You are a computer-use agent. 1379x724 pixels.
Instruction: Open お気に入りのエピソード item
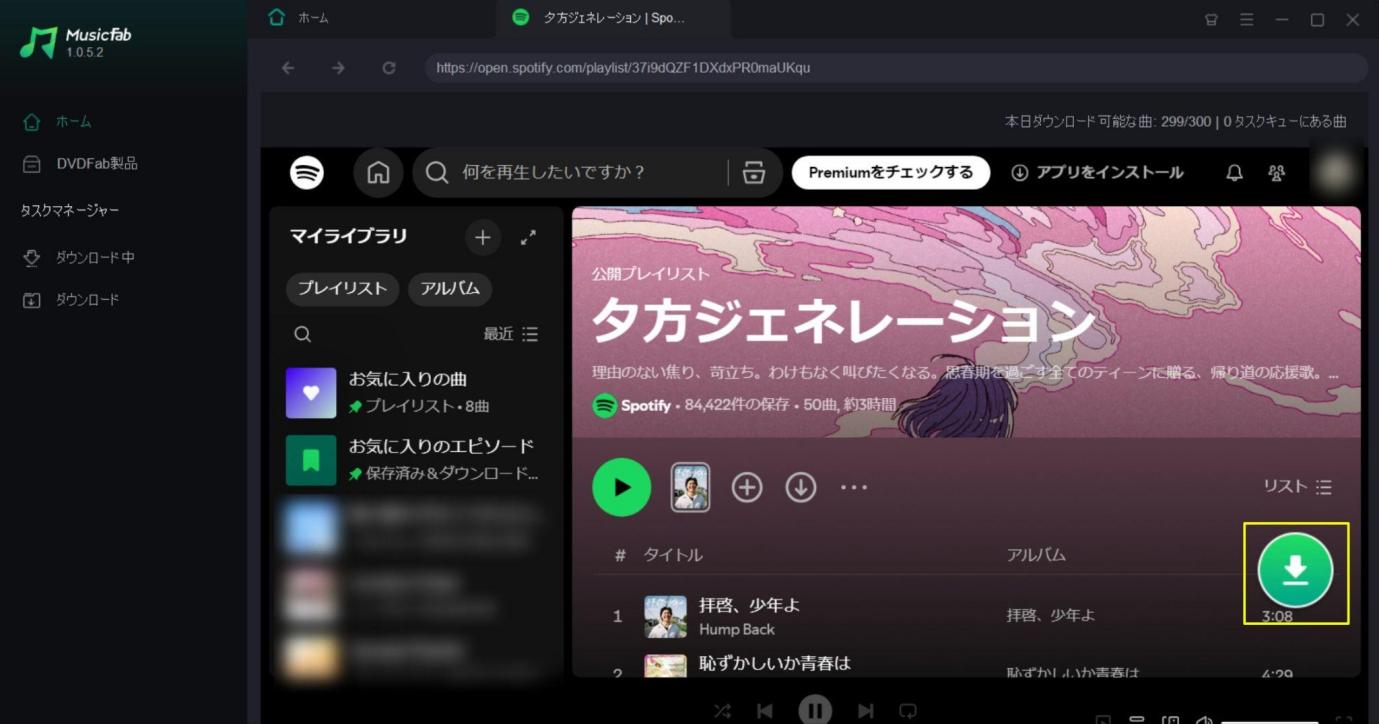[415, 460]
